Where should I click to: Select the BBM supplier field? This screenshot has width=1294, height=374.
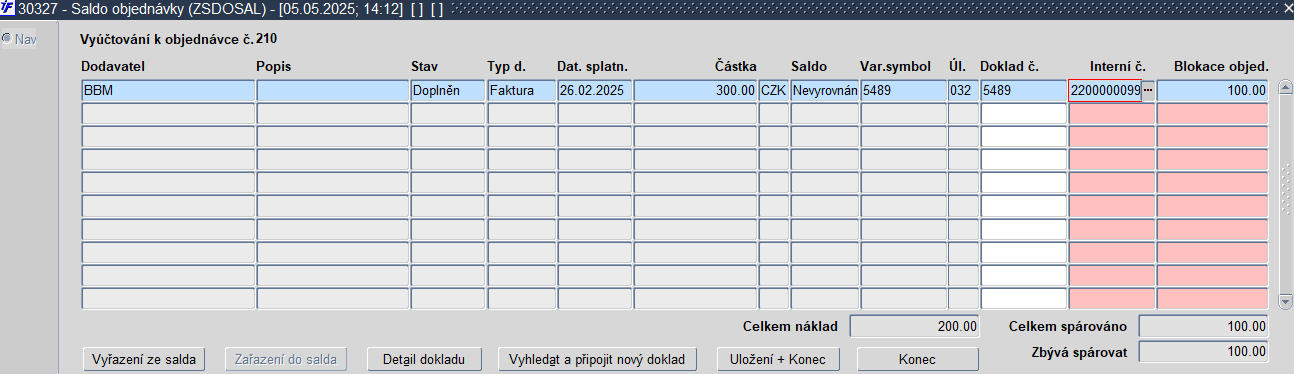click(x=168, y=90)
